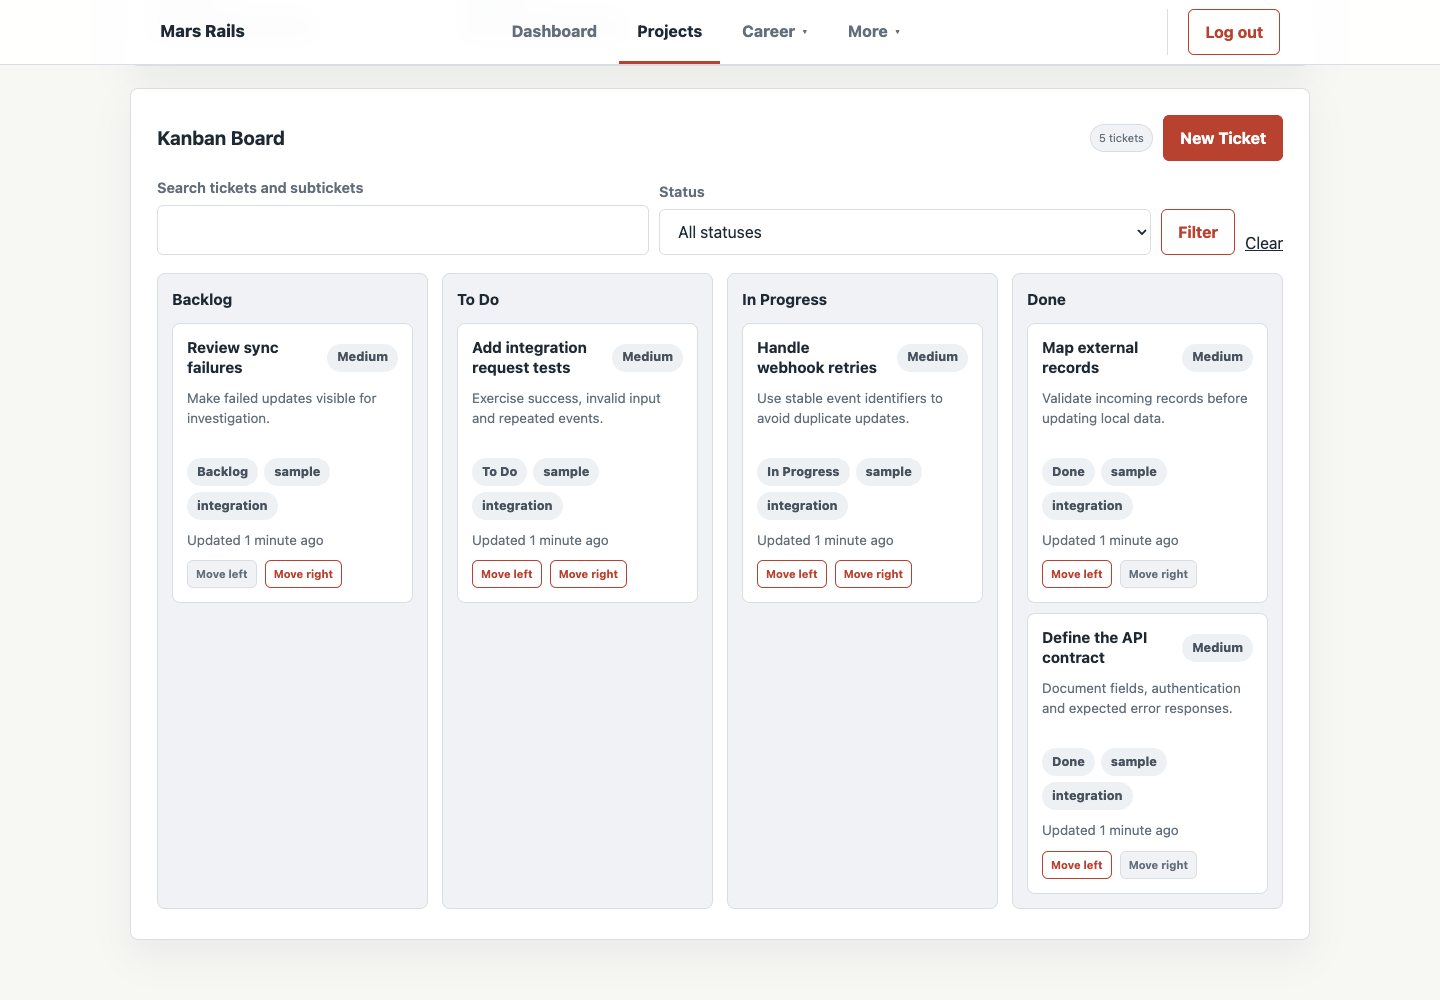Move Add integration request tests right
This screenshot has height=1000, width=1440.
pyautogui.click(x=588, y=574)
